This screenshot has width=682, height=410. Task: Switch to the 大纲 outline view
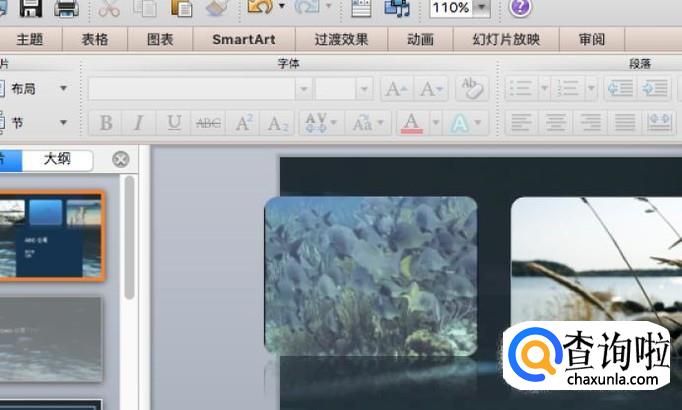57,159
